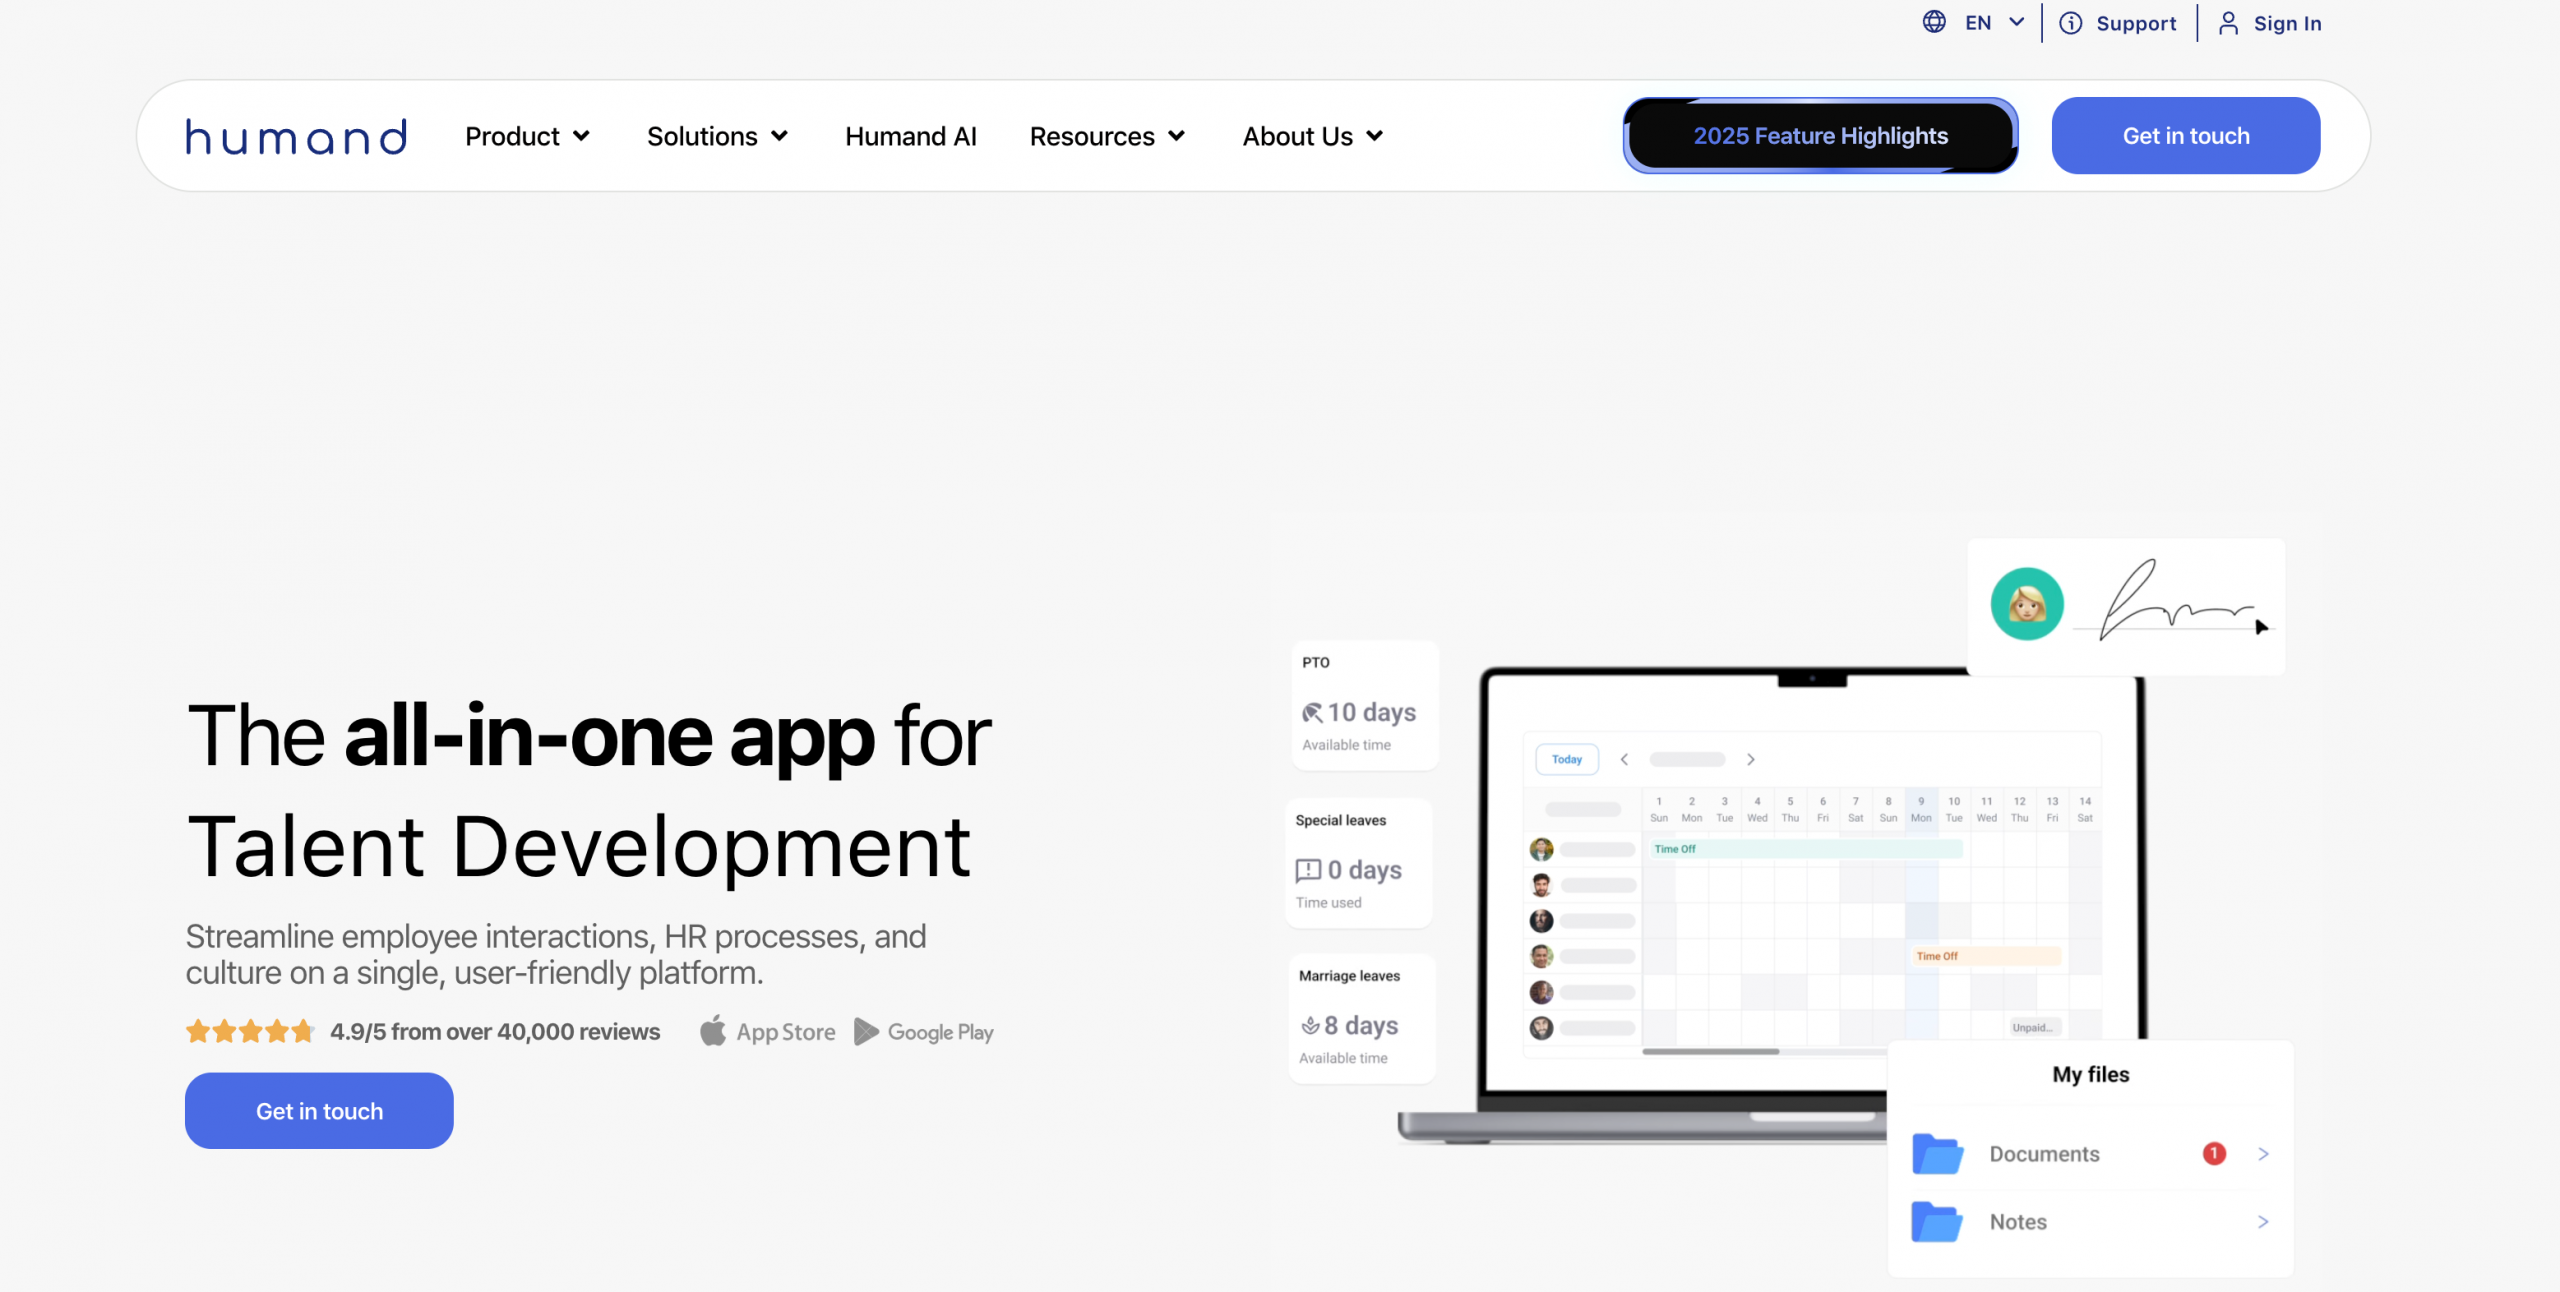
Task: Open the About Us menu
Action: point(1312,136)
